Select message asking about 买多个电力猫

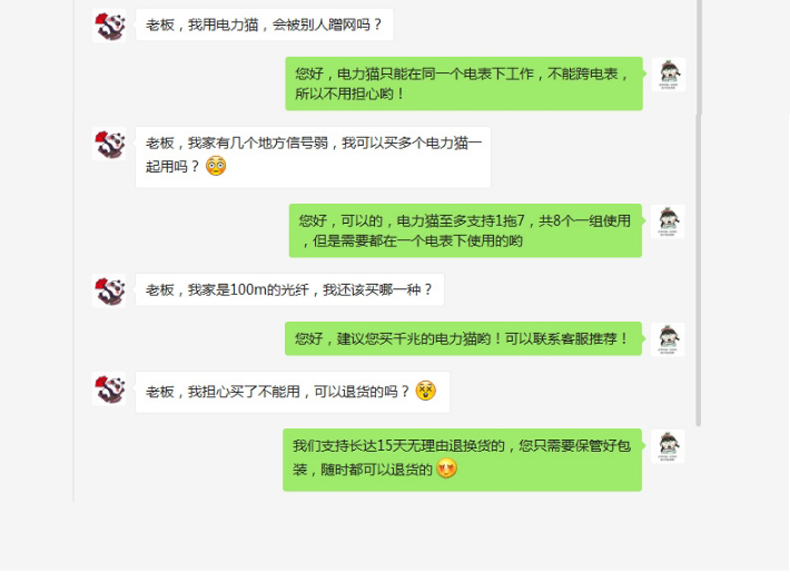(313, 157)
